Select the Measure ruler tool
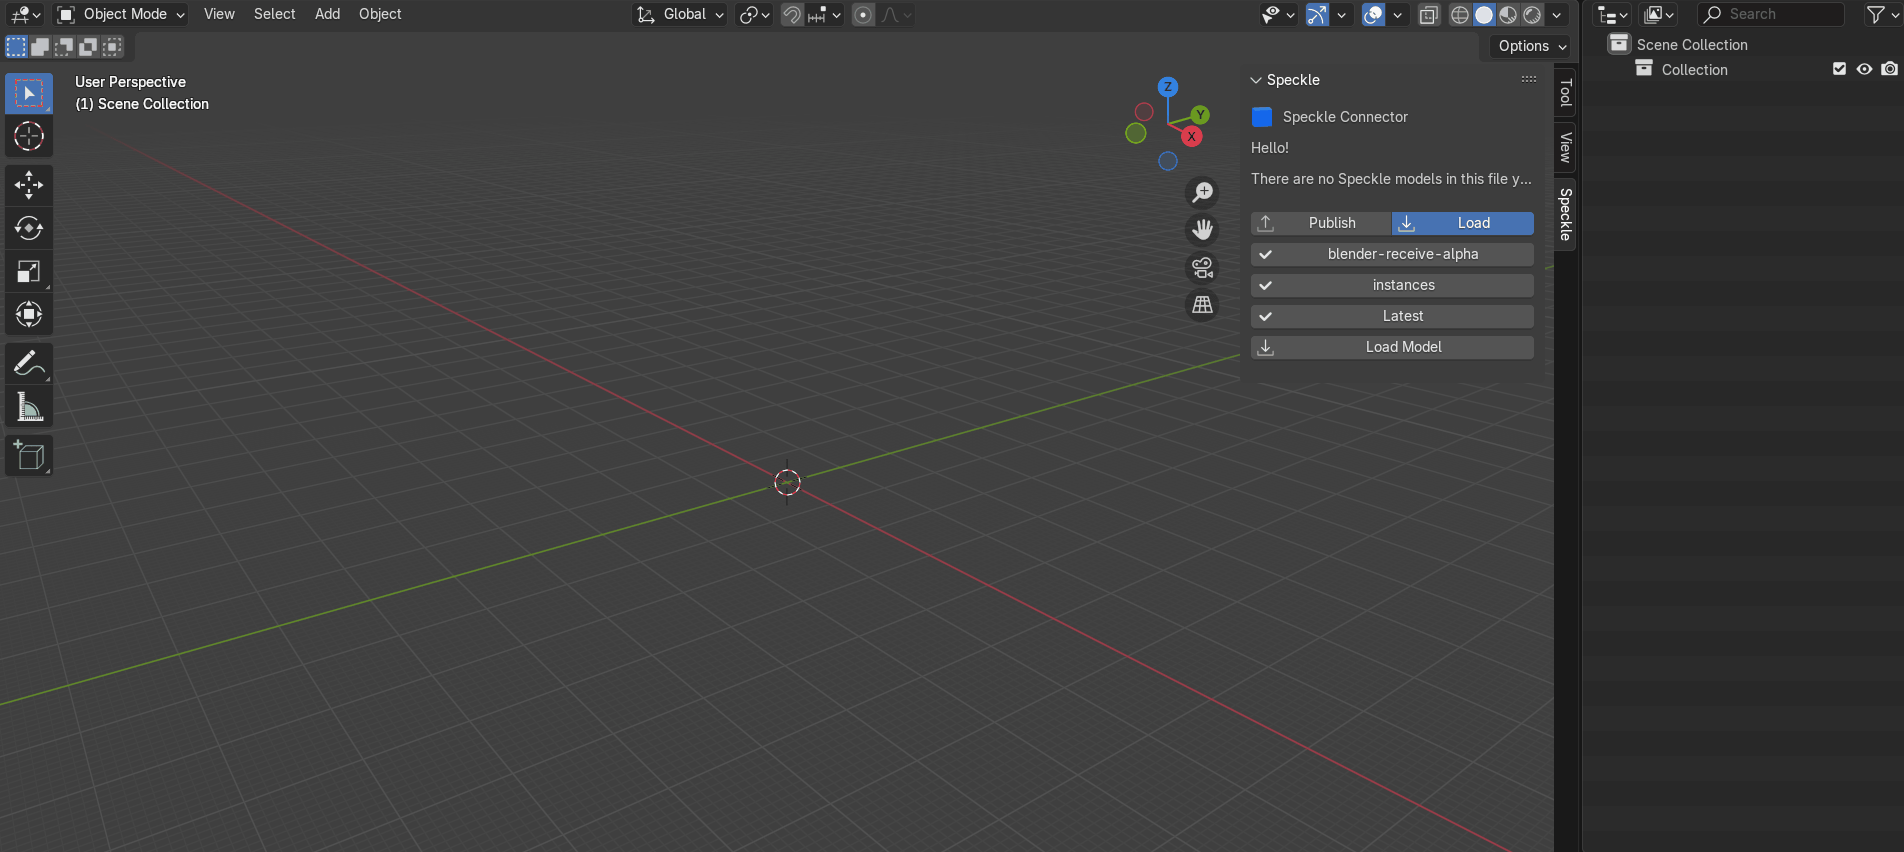Viewport: 1904px width, 852px height. click(29, 406)
